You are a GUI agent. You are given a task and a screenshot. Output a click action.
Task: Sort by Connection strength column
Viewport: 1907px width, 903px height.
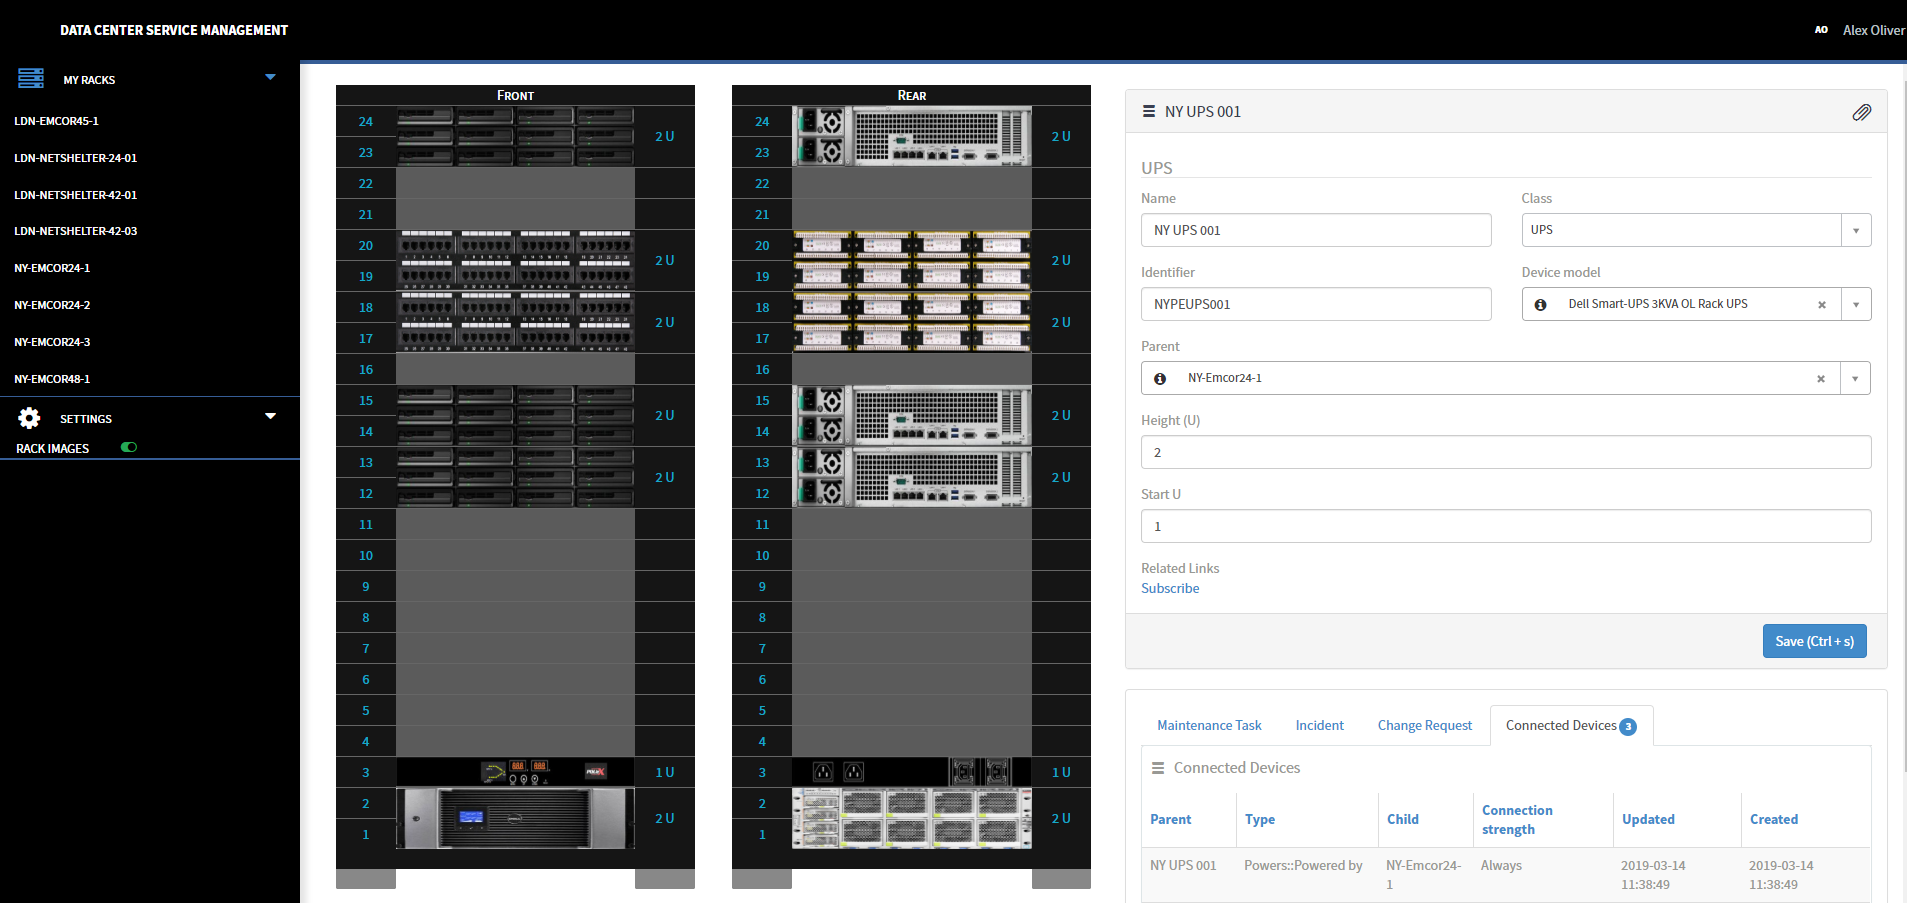point(1517,819)
